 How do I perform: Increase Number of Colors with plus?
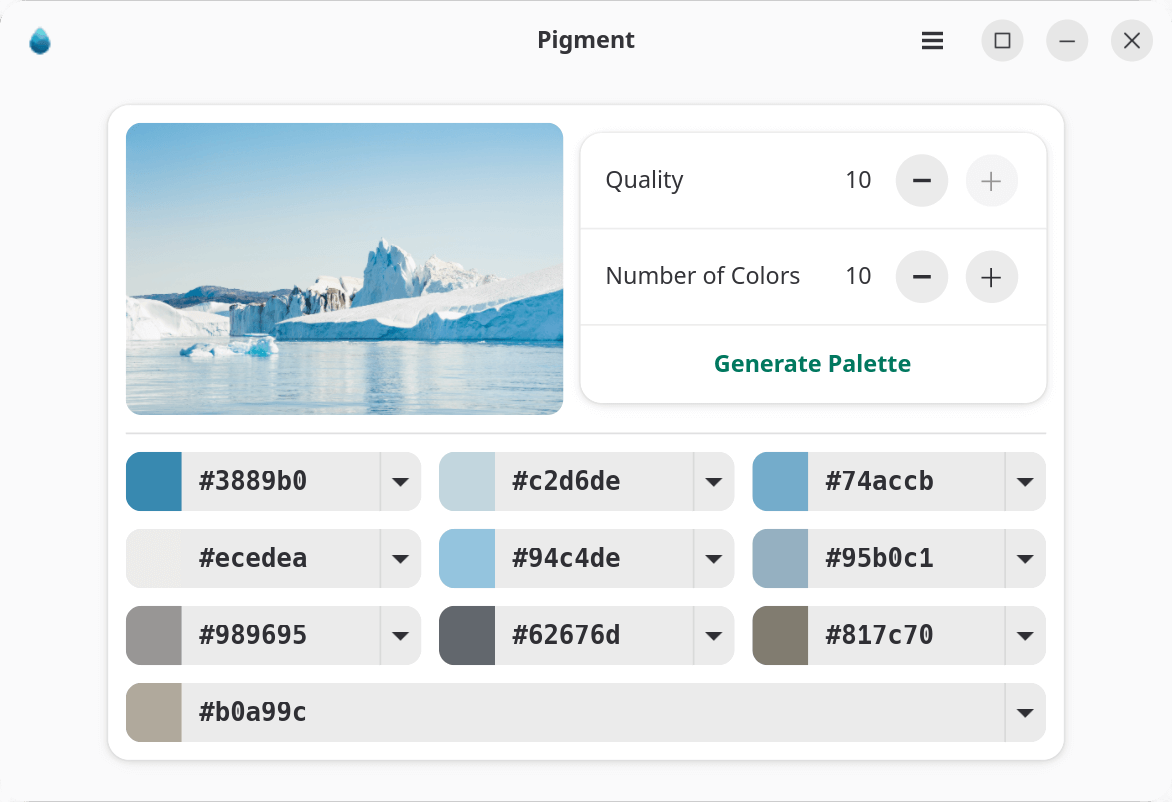pos(991,277)
